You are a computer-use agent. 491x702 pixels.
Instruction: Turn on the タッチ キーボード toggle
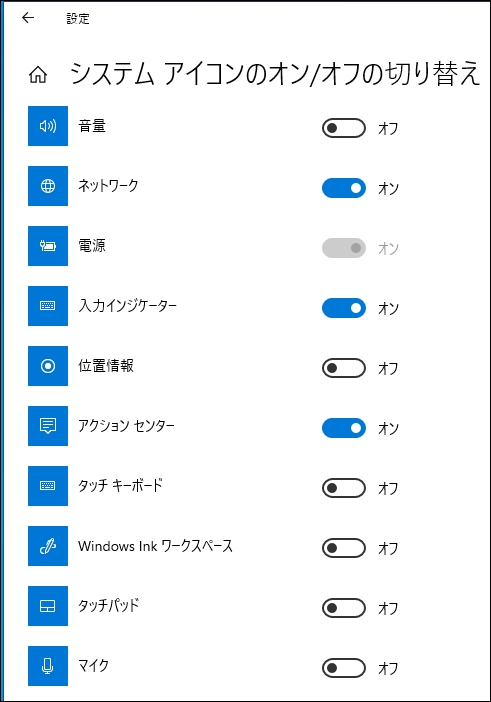(344, 488)
